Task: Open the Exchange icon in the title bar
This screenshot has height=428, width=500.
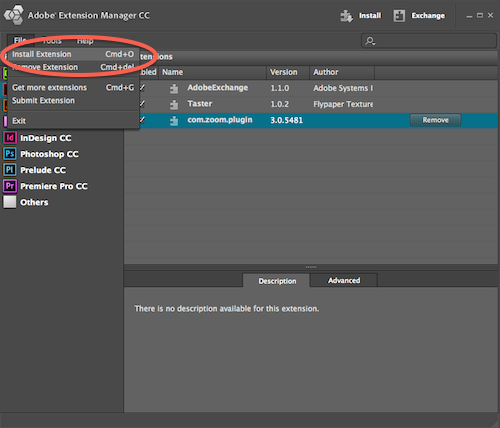Action: coord(399,16)
